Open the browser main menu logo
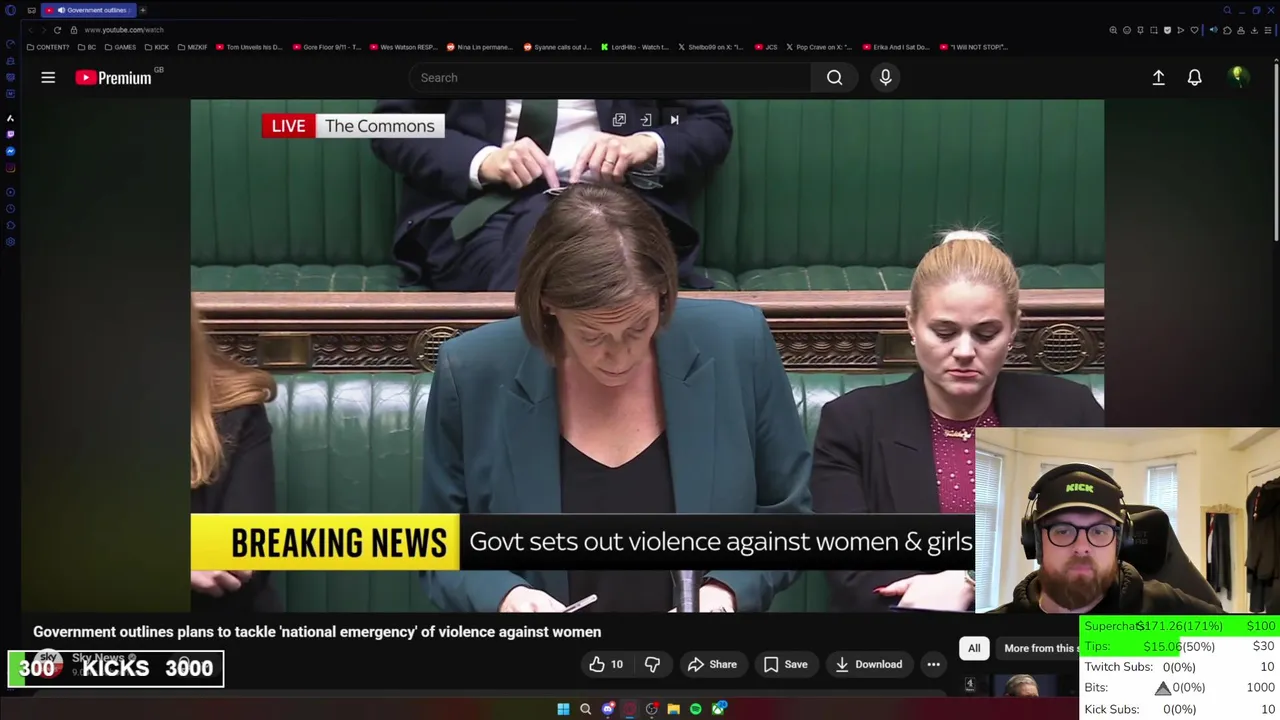This screenshot has width=1280, height=720. coord(10,10)
